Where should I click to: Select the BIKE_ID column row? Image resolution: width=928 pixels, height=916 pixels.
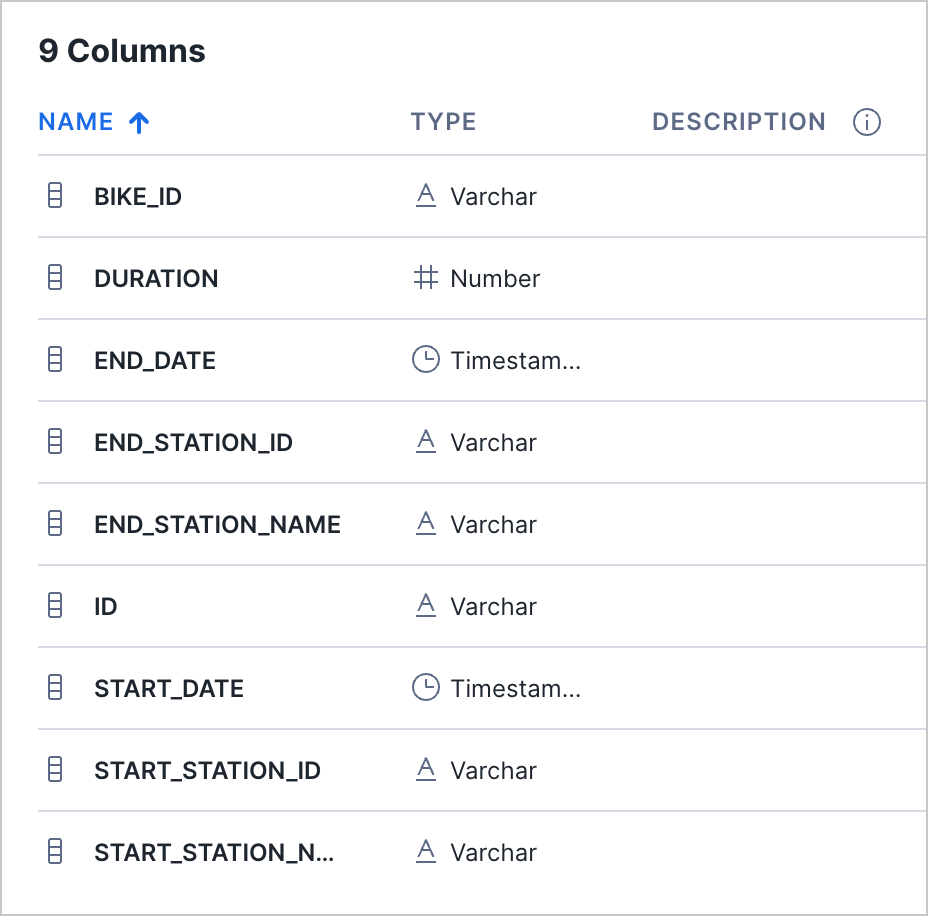click(482, 196)
